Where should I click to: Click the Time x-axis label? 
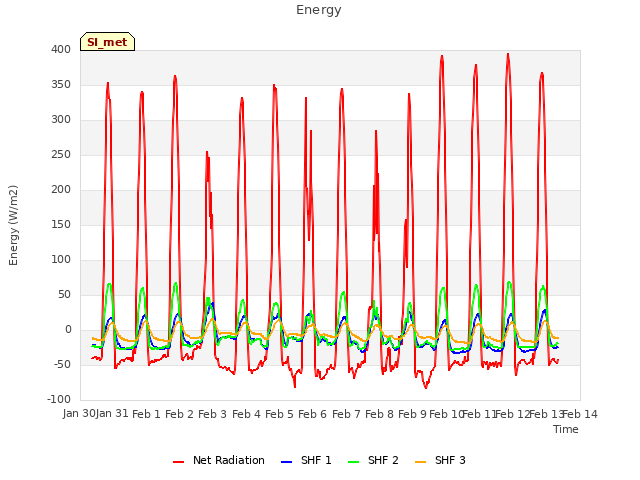(566, 429)
